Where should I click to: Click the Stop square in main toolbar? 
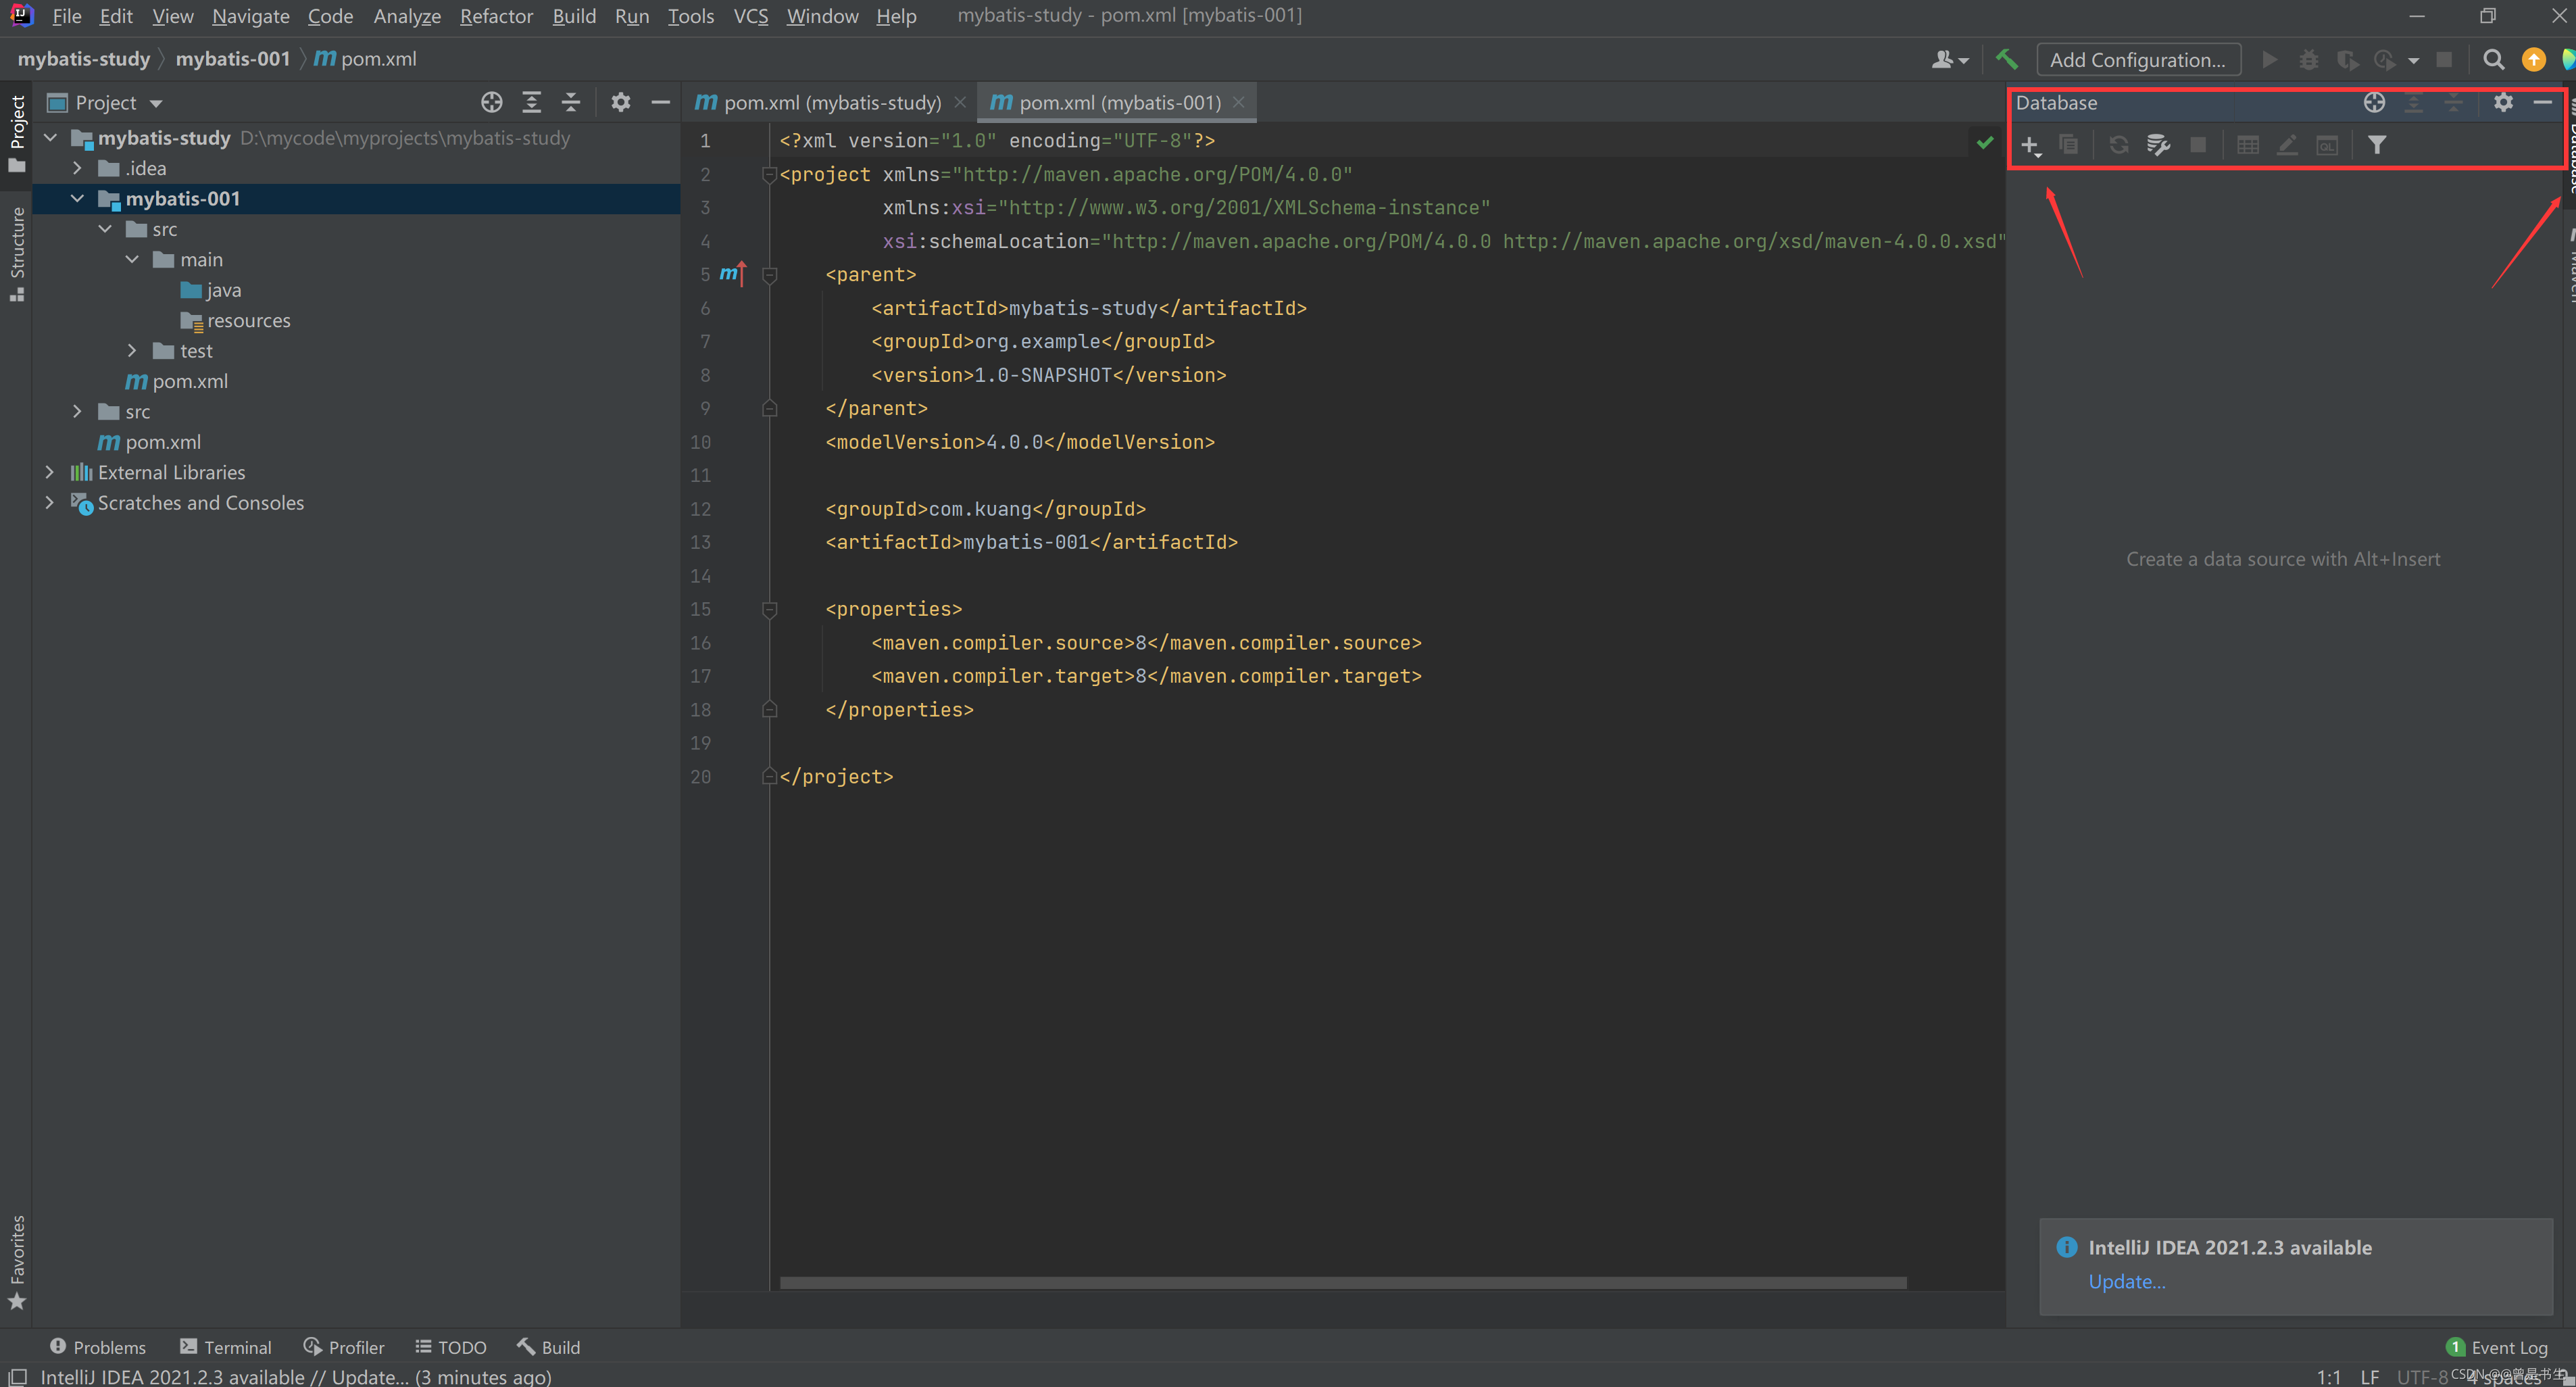[x=2444, y=60]
